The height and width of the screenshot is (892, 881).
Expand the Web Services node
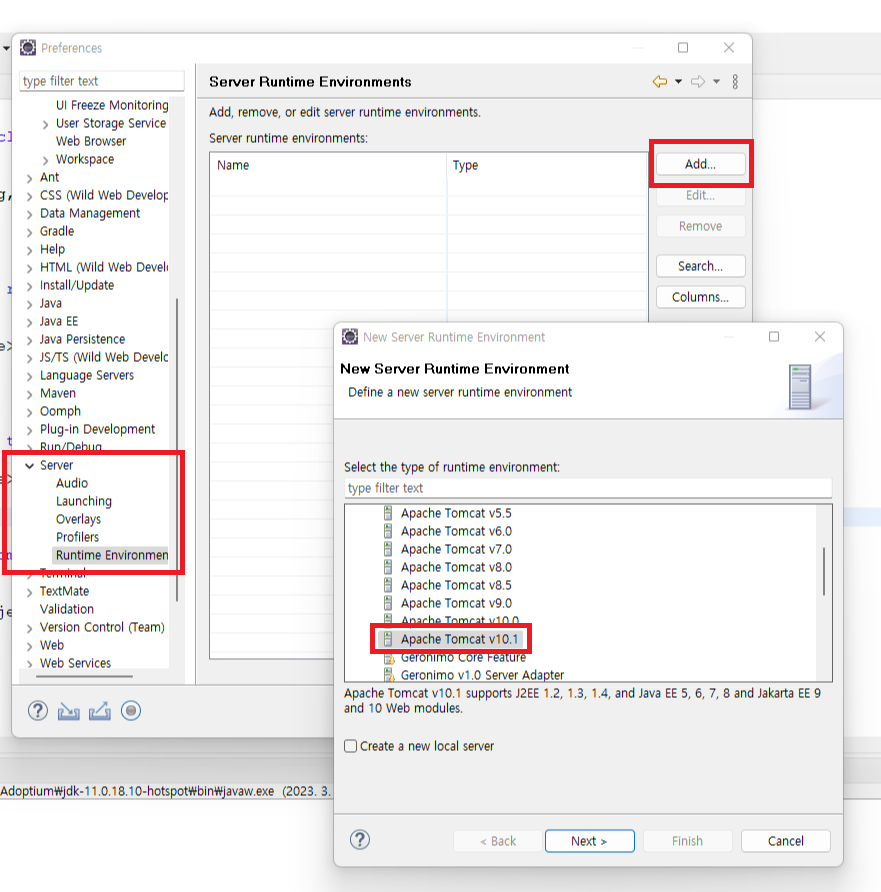(30, 664)
